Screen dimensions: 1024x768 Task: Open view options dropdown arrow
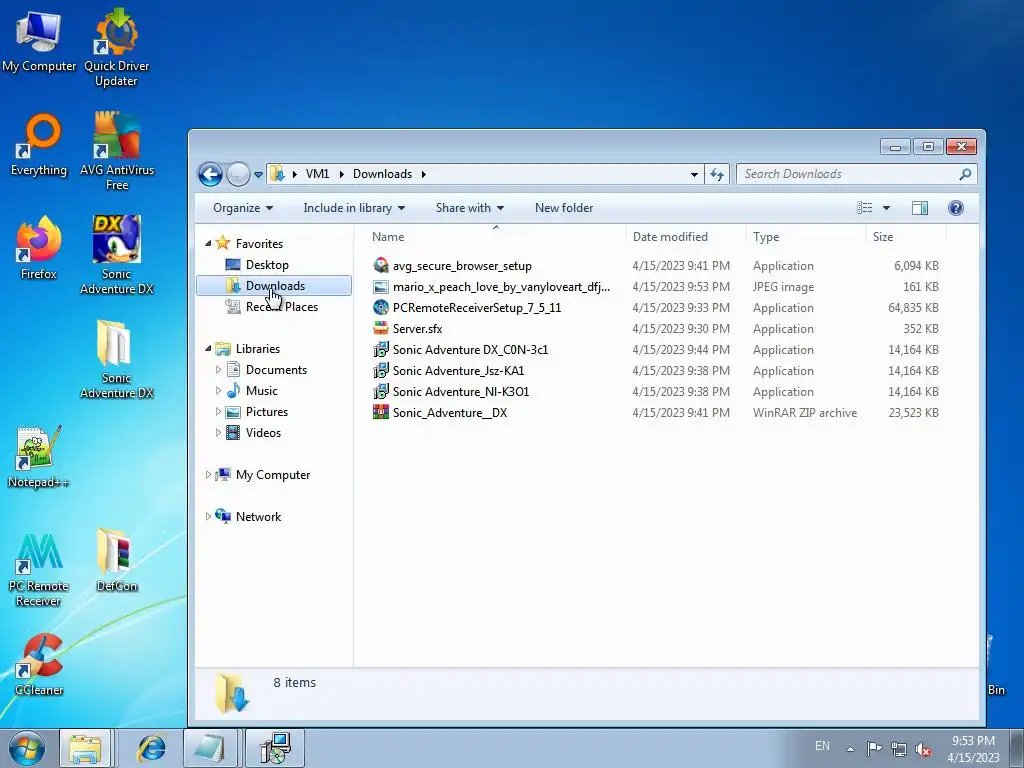[886, 208]
